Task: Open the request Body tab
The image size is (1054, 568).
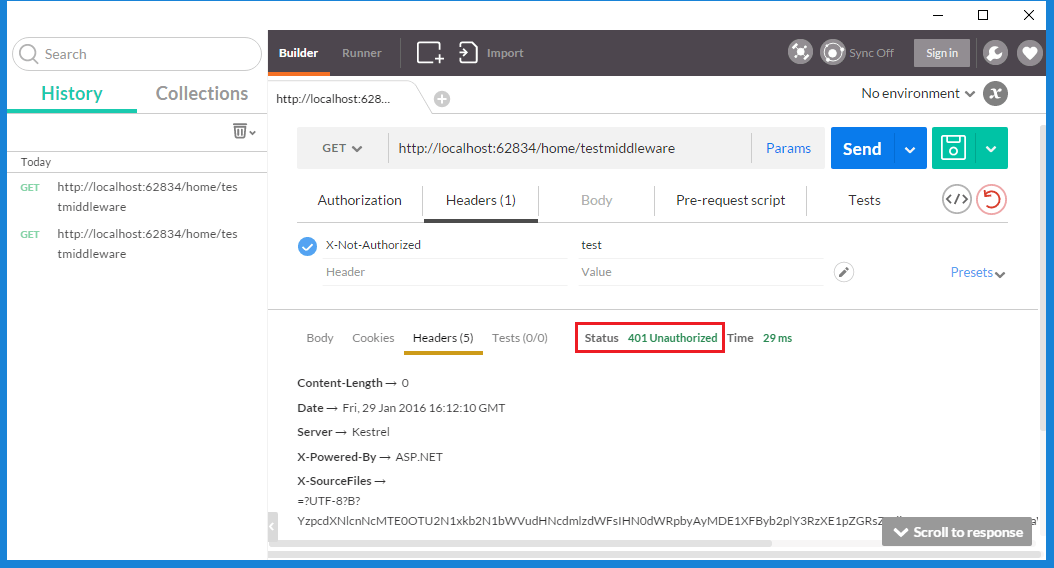Action: pyautogui.click(x=596, y=200)
